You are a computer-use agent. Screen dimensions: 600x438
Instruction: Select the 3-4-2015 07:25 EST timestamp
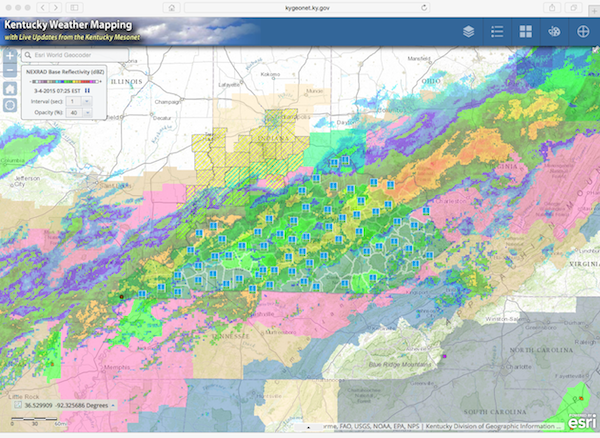click(x=57, y=91)
